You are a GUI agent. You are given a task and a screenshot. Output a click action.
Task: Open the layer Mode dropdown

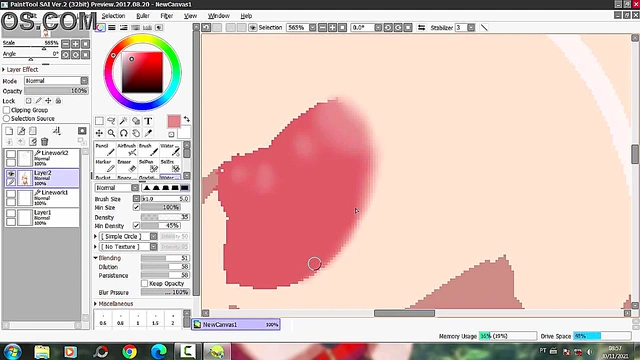coord(56,81)
